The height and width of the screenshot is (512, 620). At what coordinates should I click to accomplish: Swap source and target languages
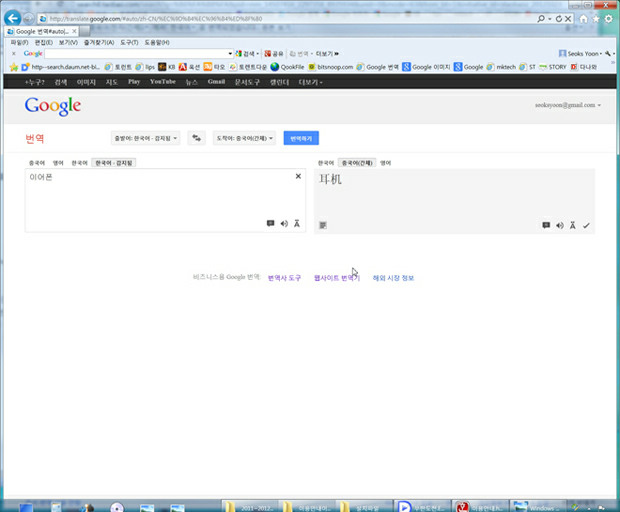coord(197,138)
